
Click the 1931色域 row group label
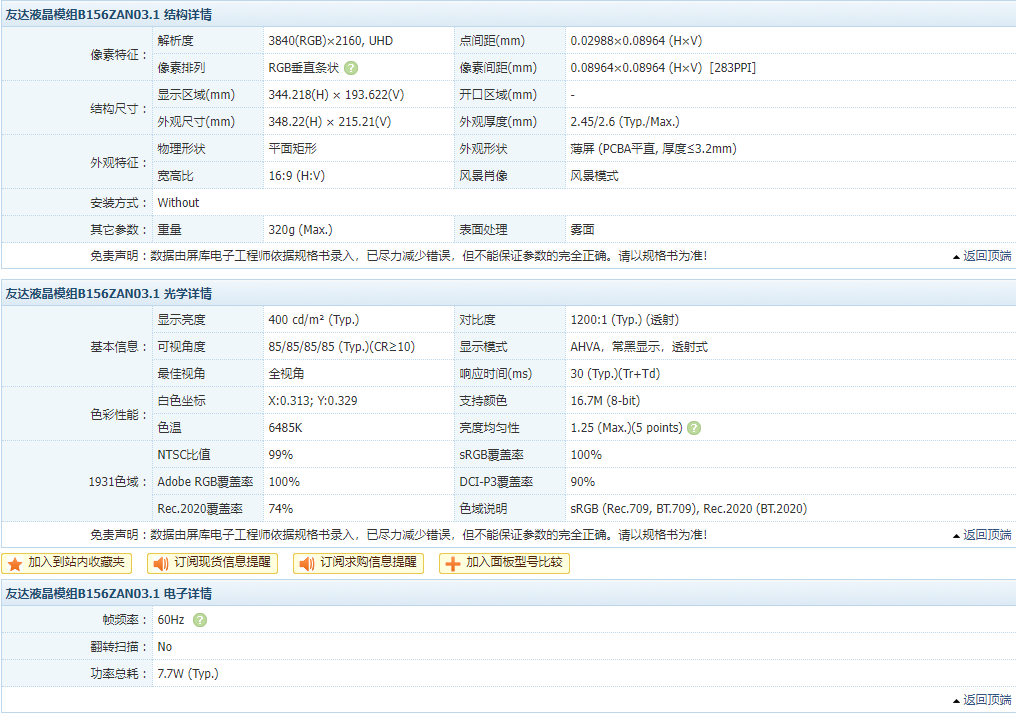[x=118, y=482]
